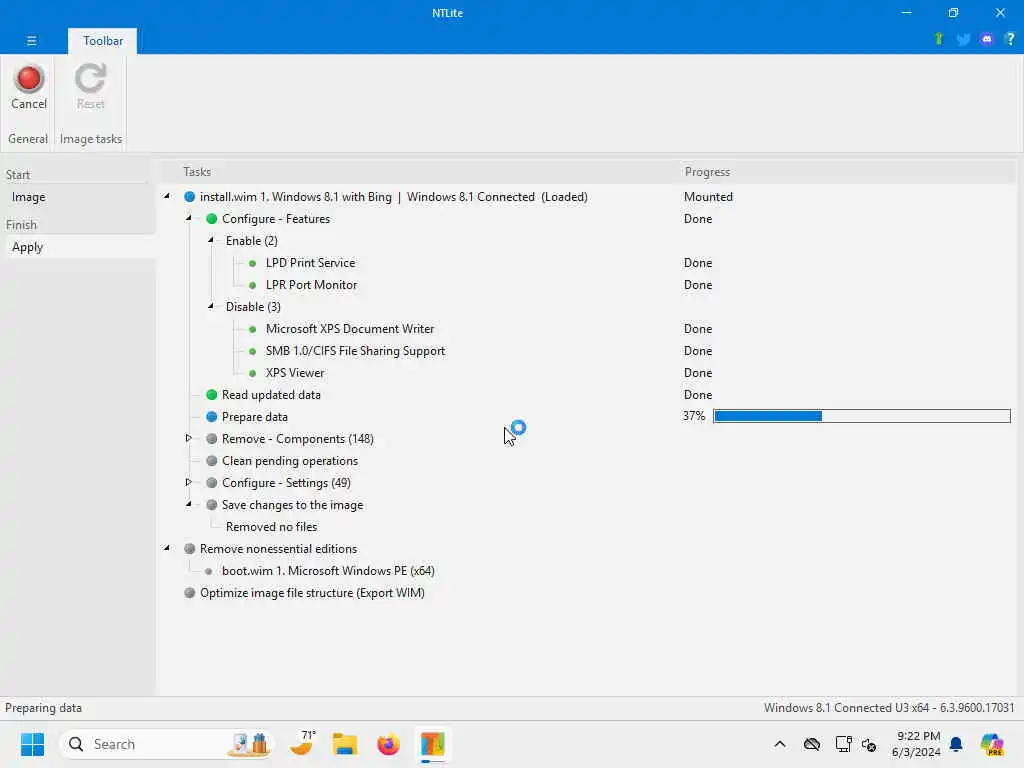Collapse the install.wim root tree node

click(167, 196)
